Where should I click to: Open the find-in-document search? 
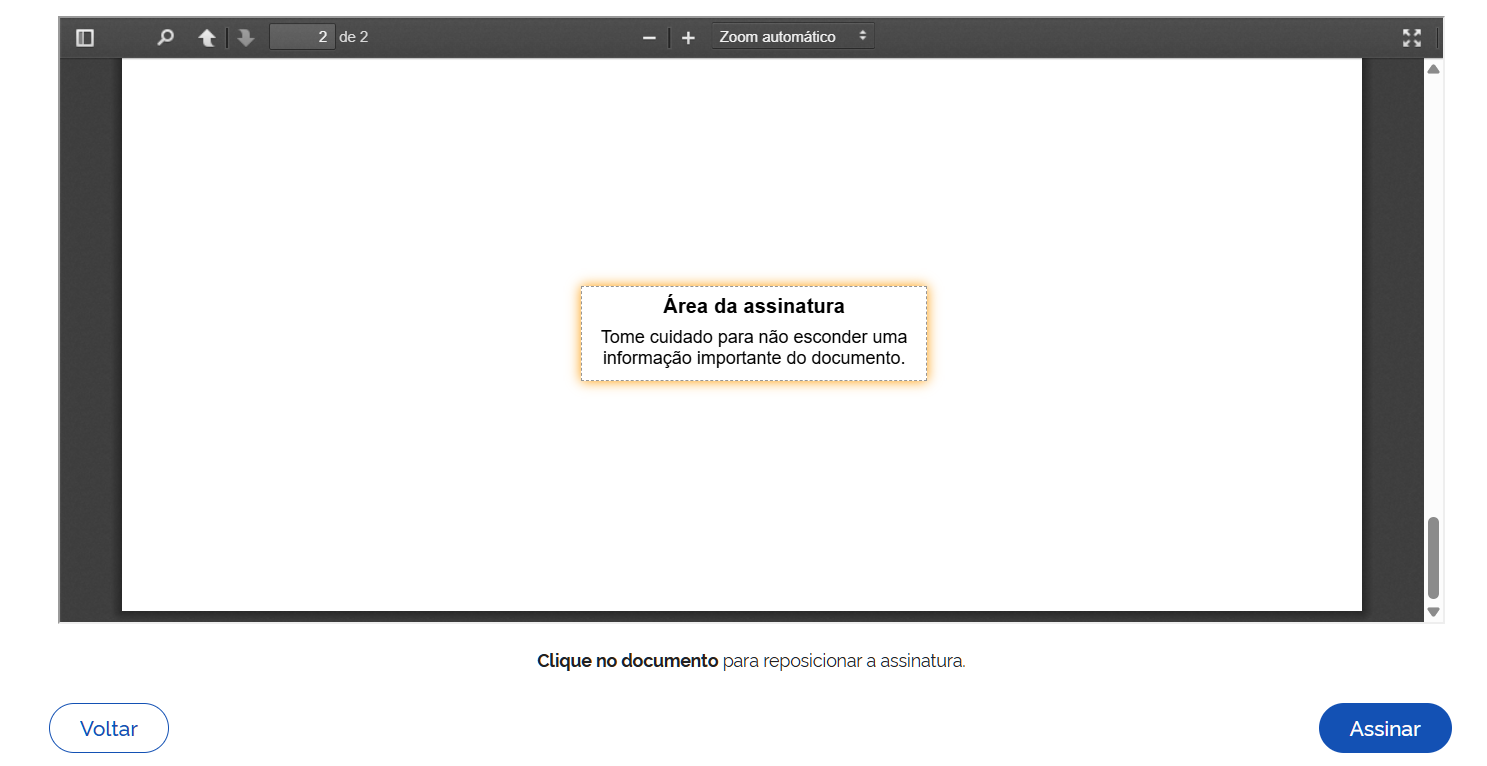pos(165,38)
